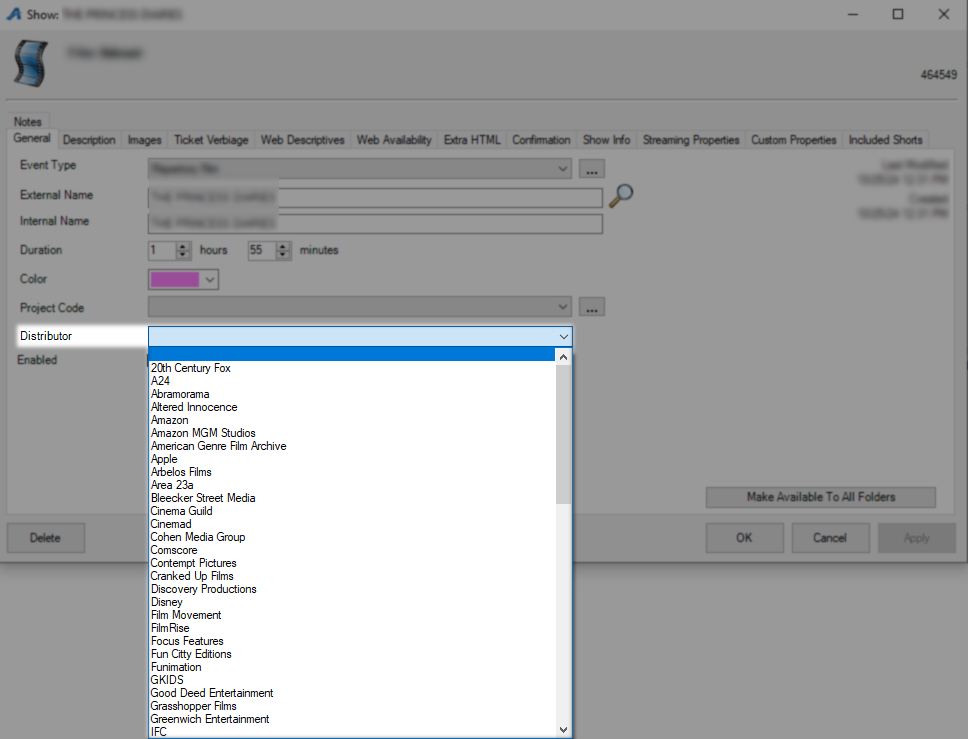
Task: Pick Grasshopper Films
Action: point(352,706)
